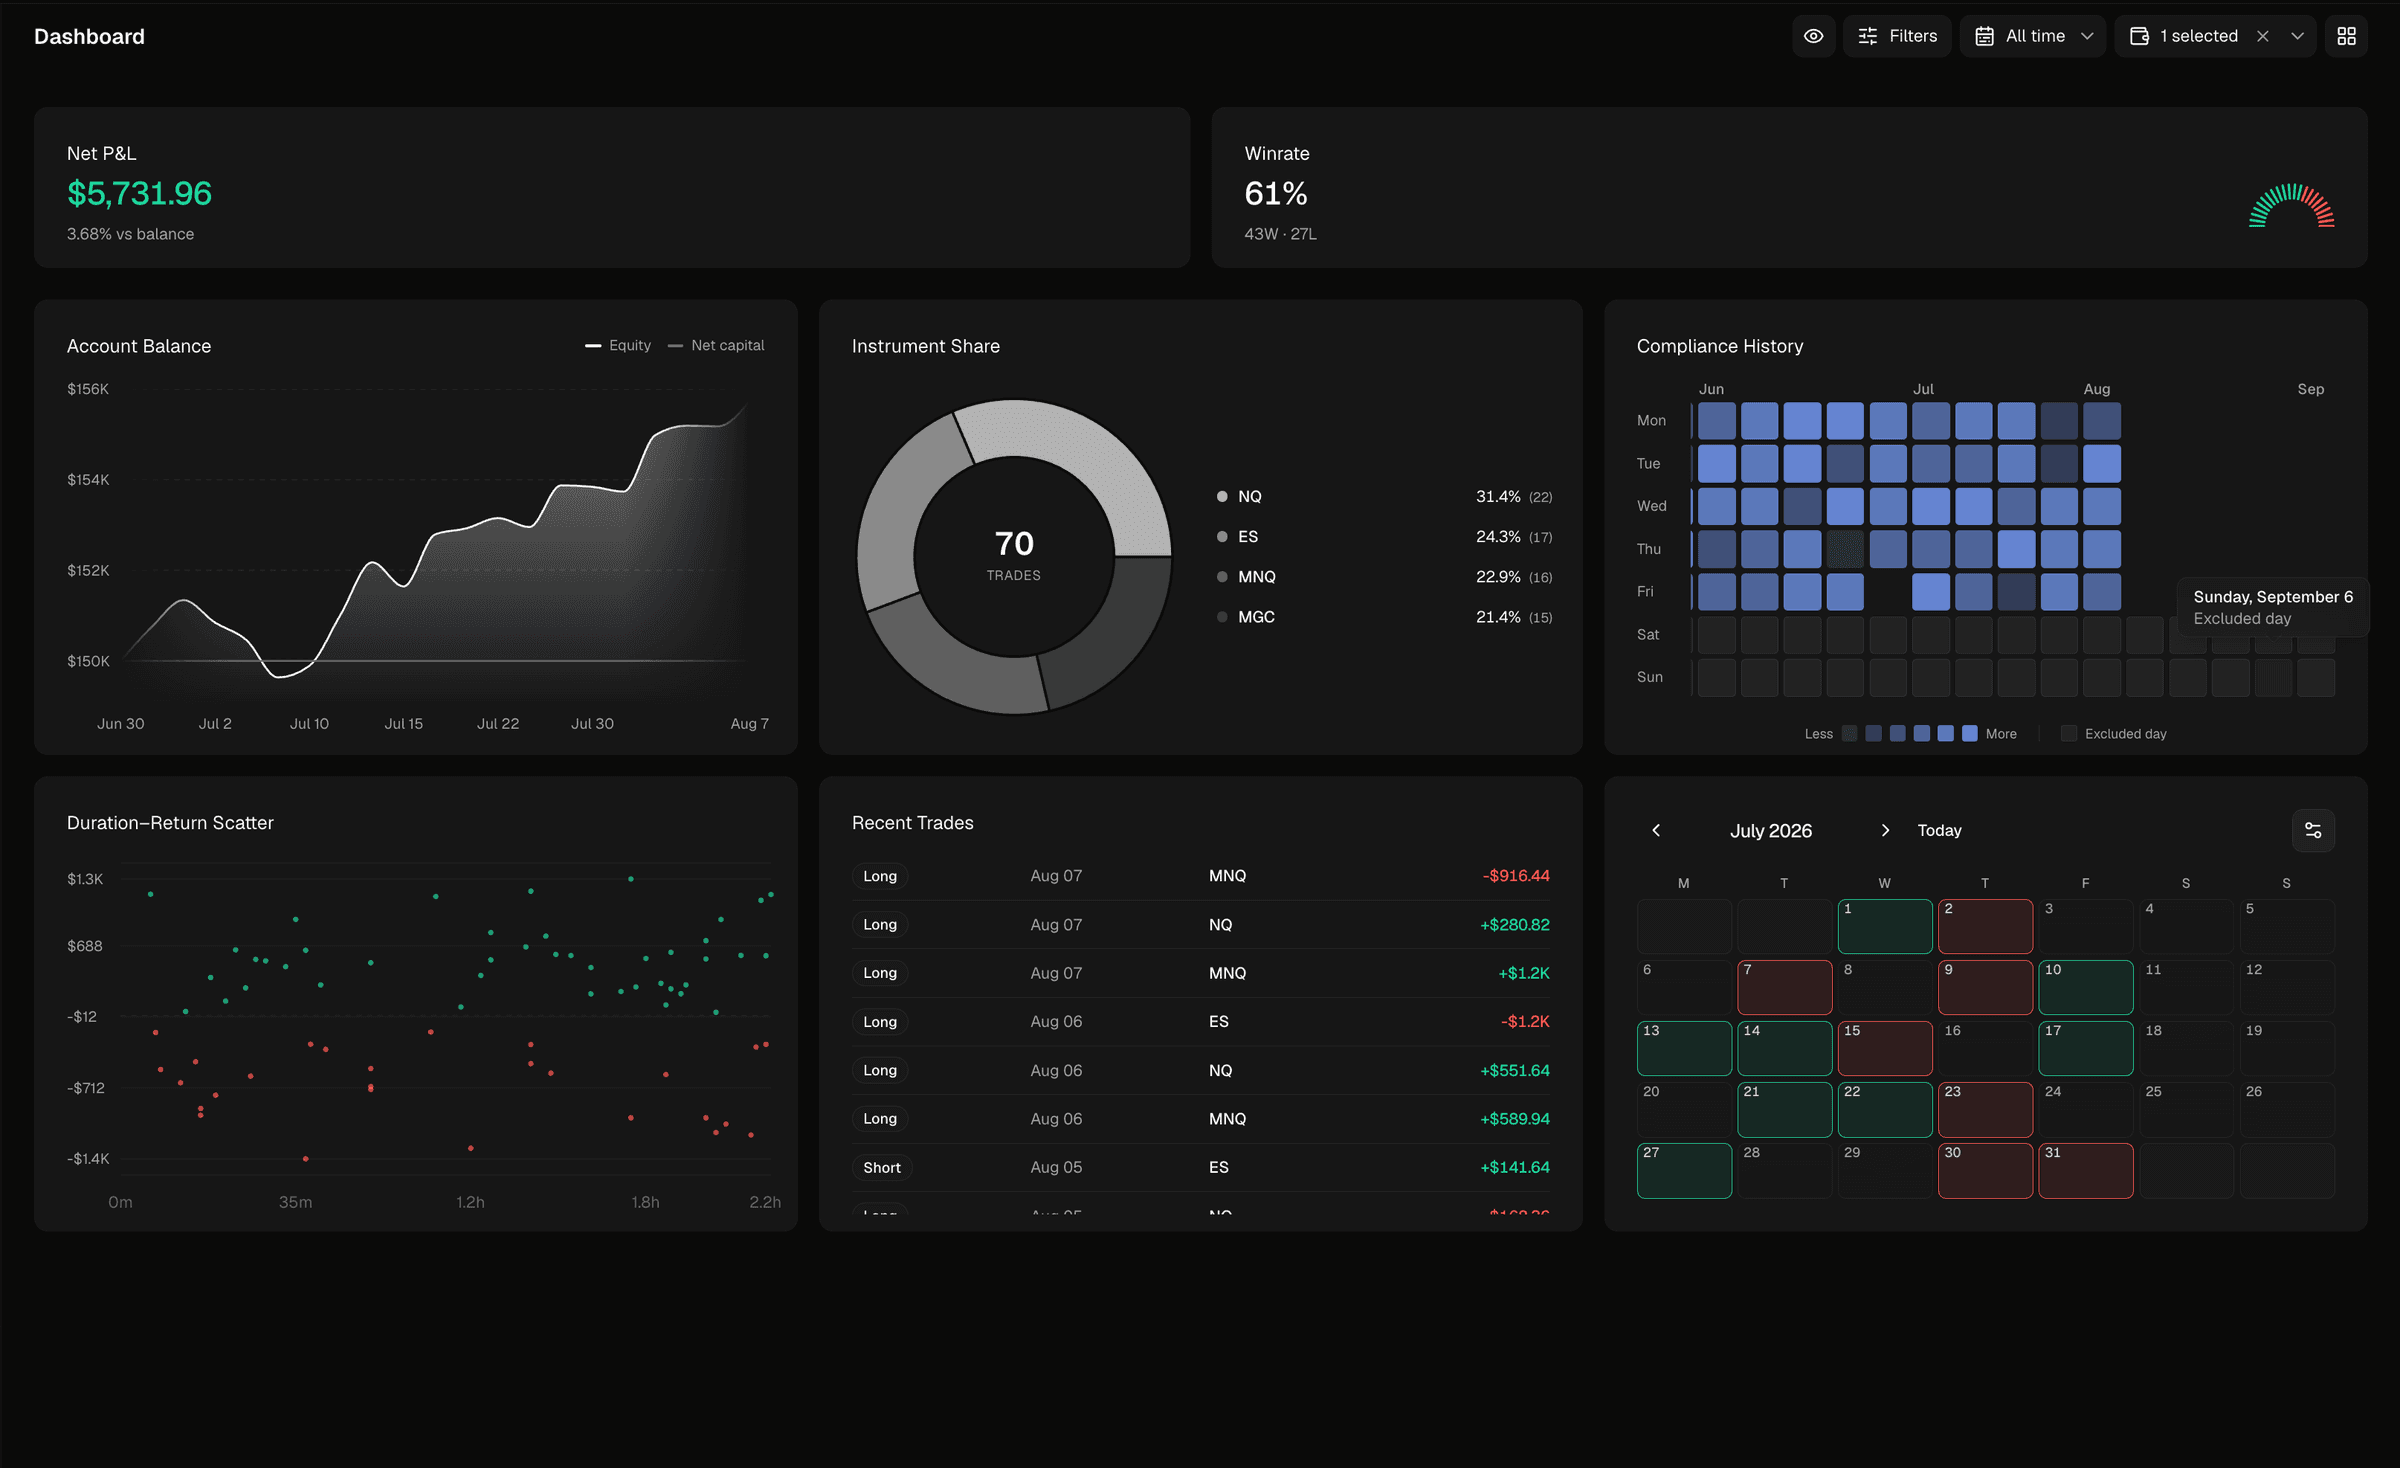
Task: Click the Excluded day legend swatch
Action: [x=2069, y=734]
